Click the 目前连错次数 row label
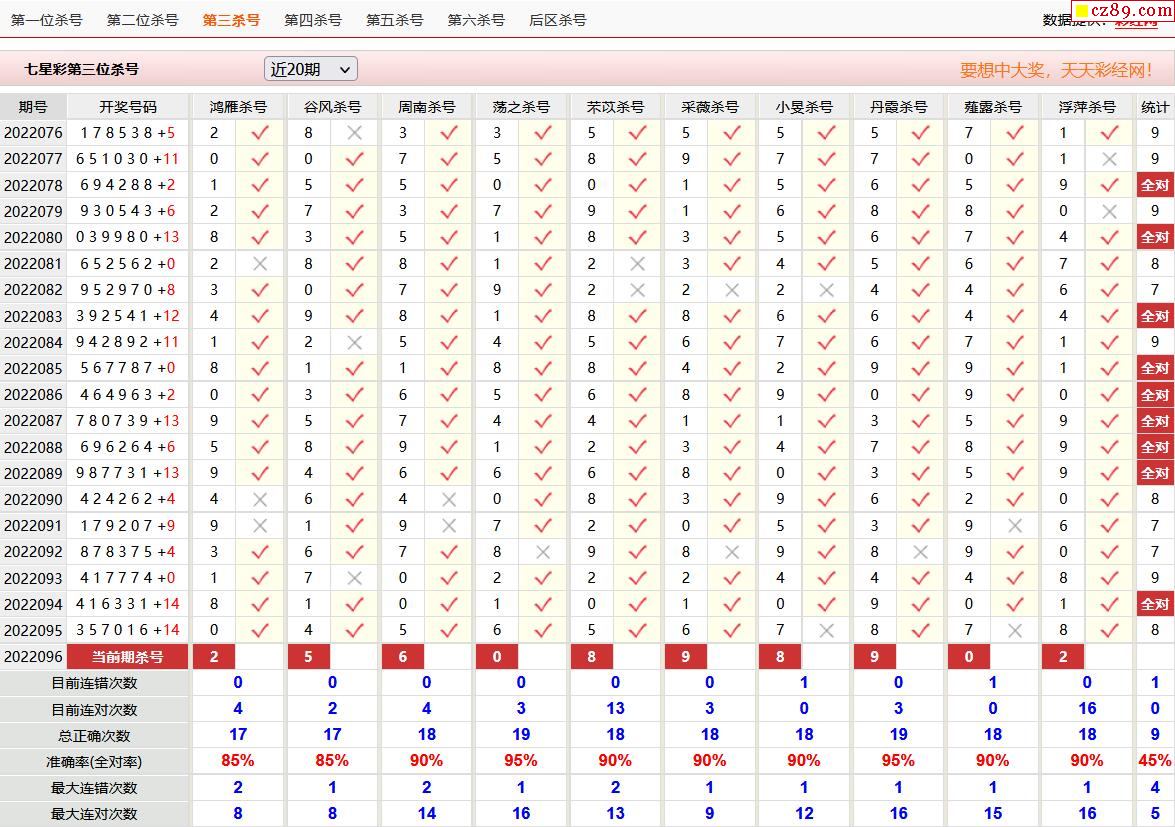This screenshot has width=1175, height=827. pos(94,683)
